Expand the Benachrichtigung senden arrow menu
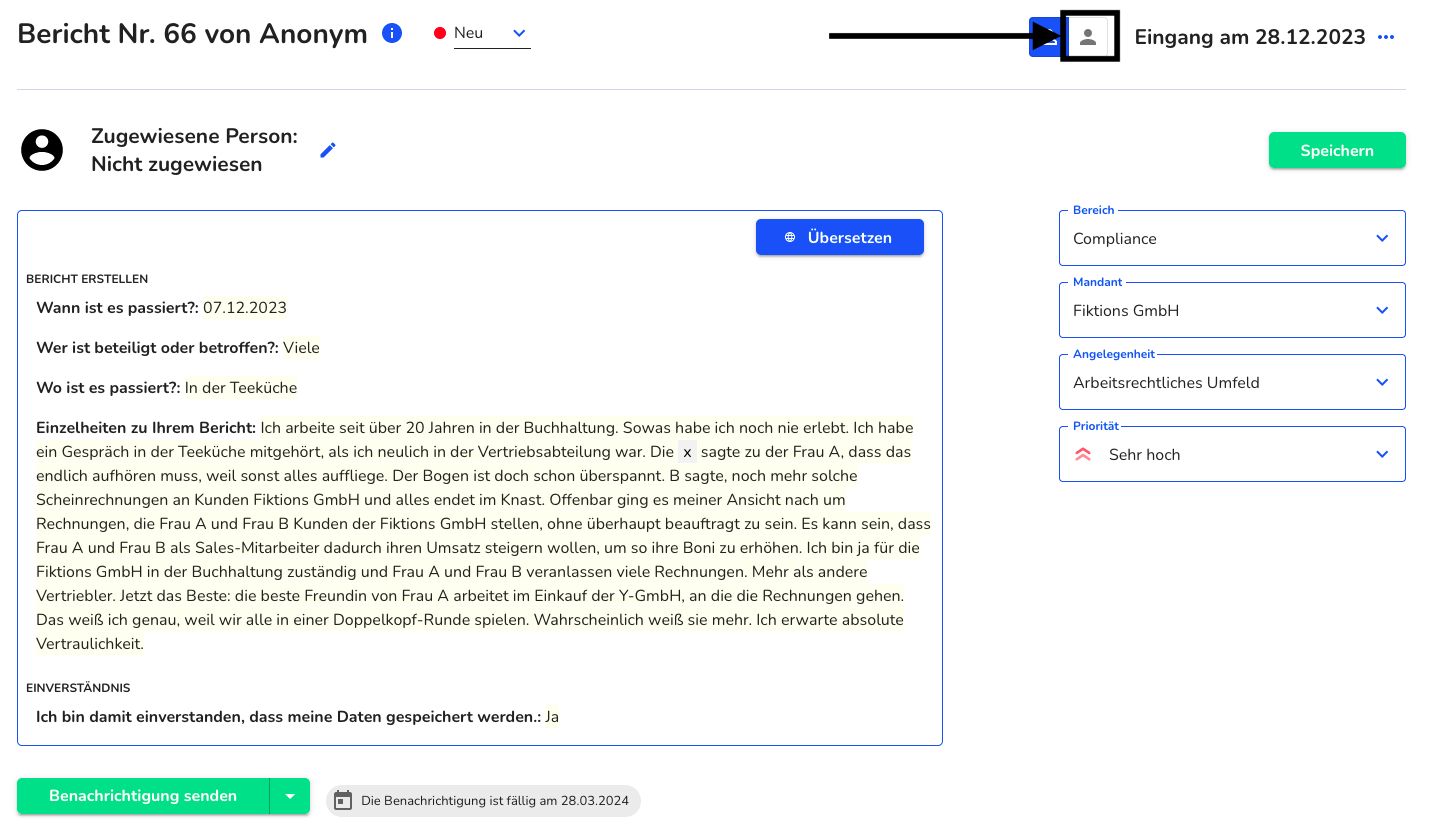 point(290,796)
